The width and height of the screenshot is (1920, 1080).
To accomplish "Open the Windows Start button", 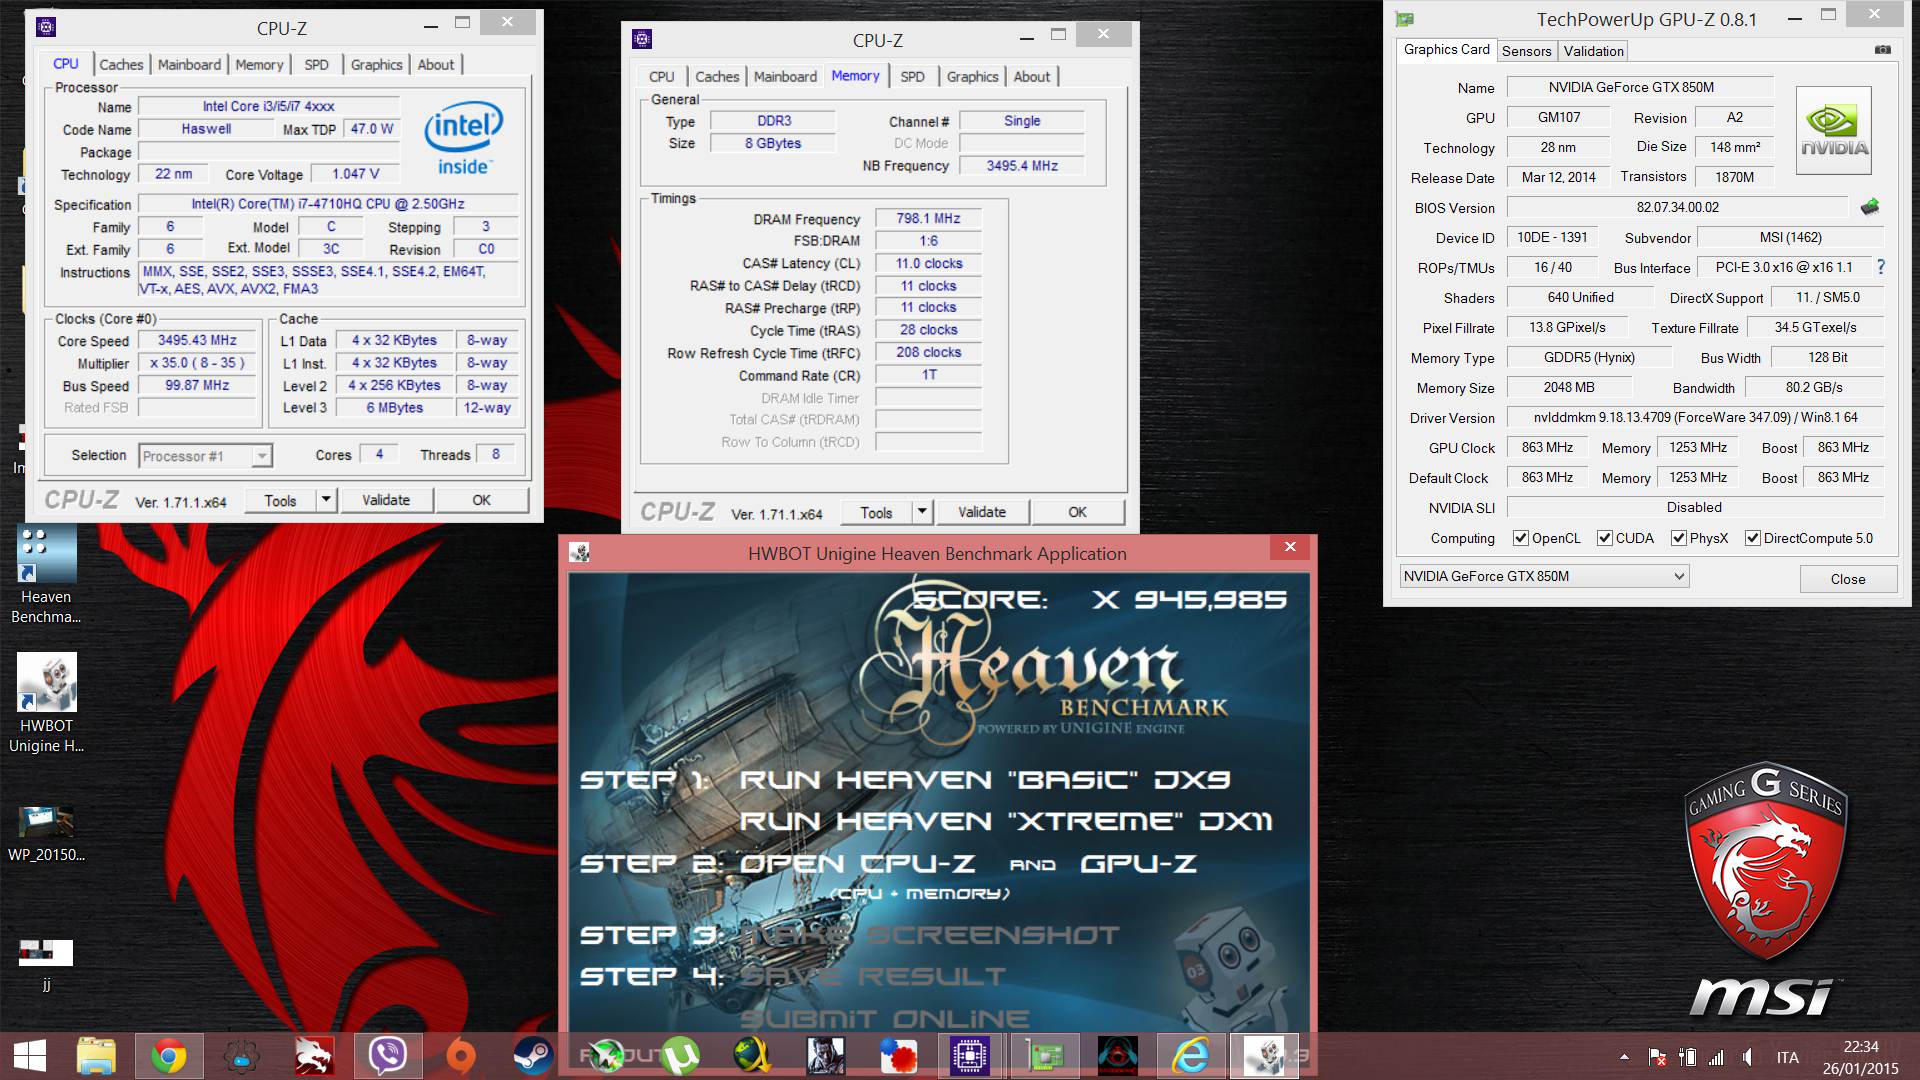I will tap(30, 1056).
